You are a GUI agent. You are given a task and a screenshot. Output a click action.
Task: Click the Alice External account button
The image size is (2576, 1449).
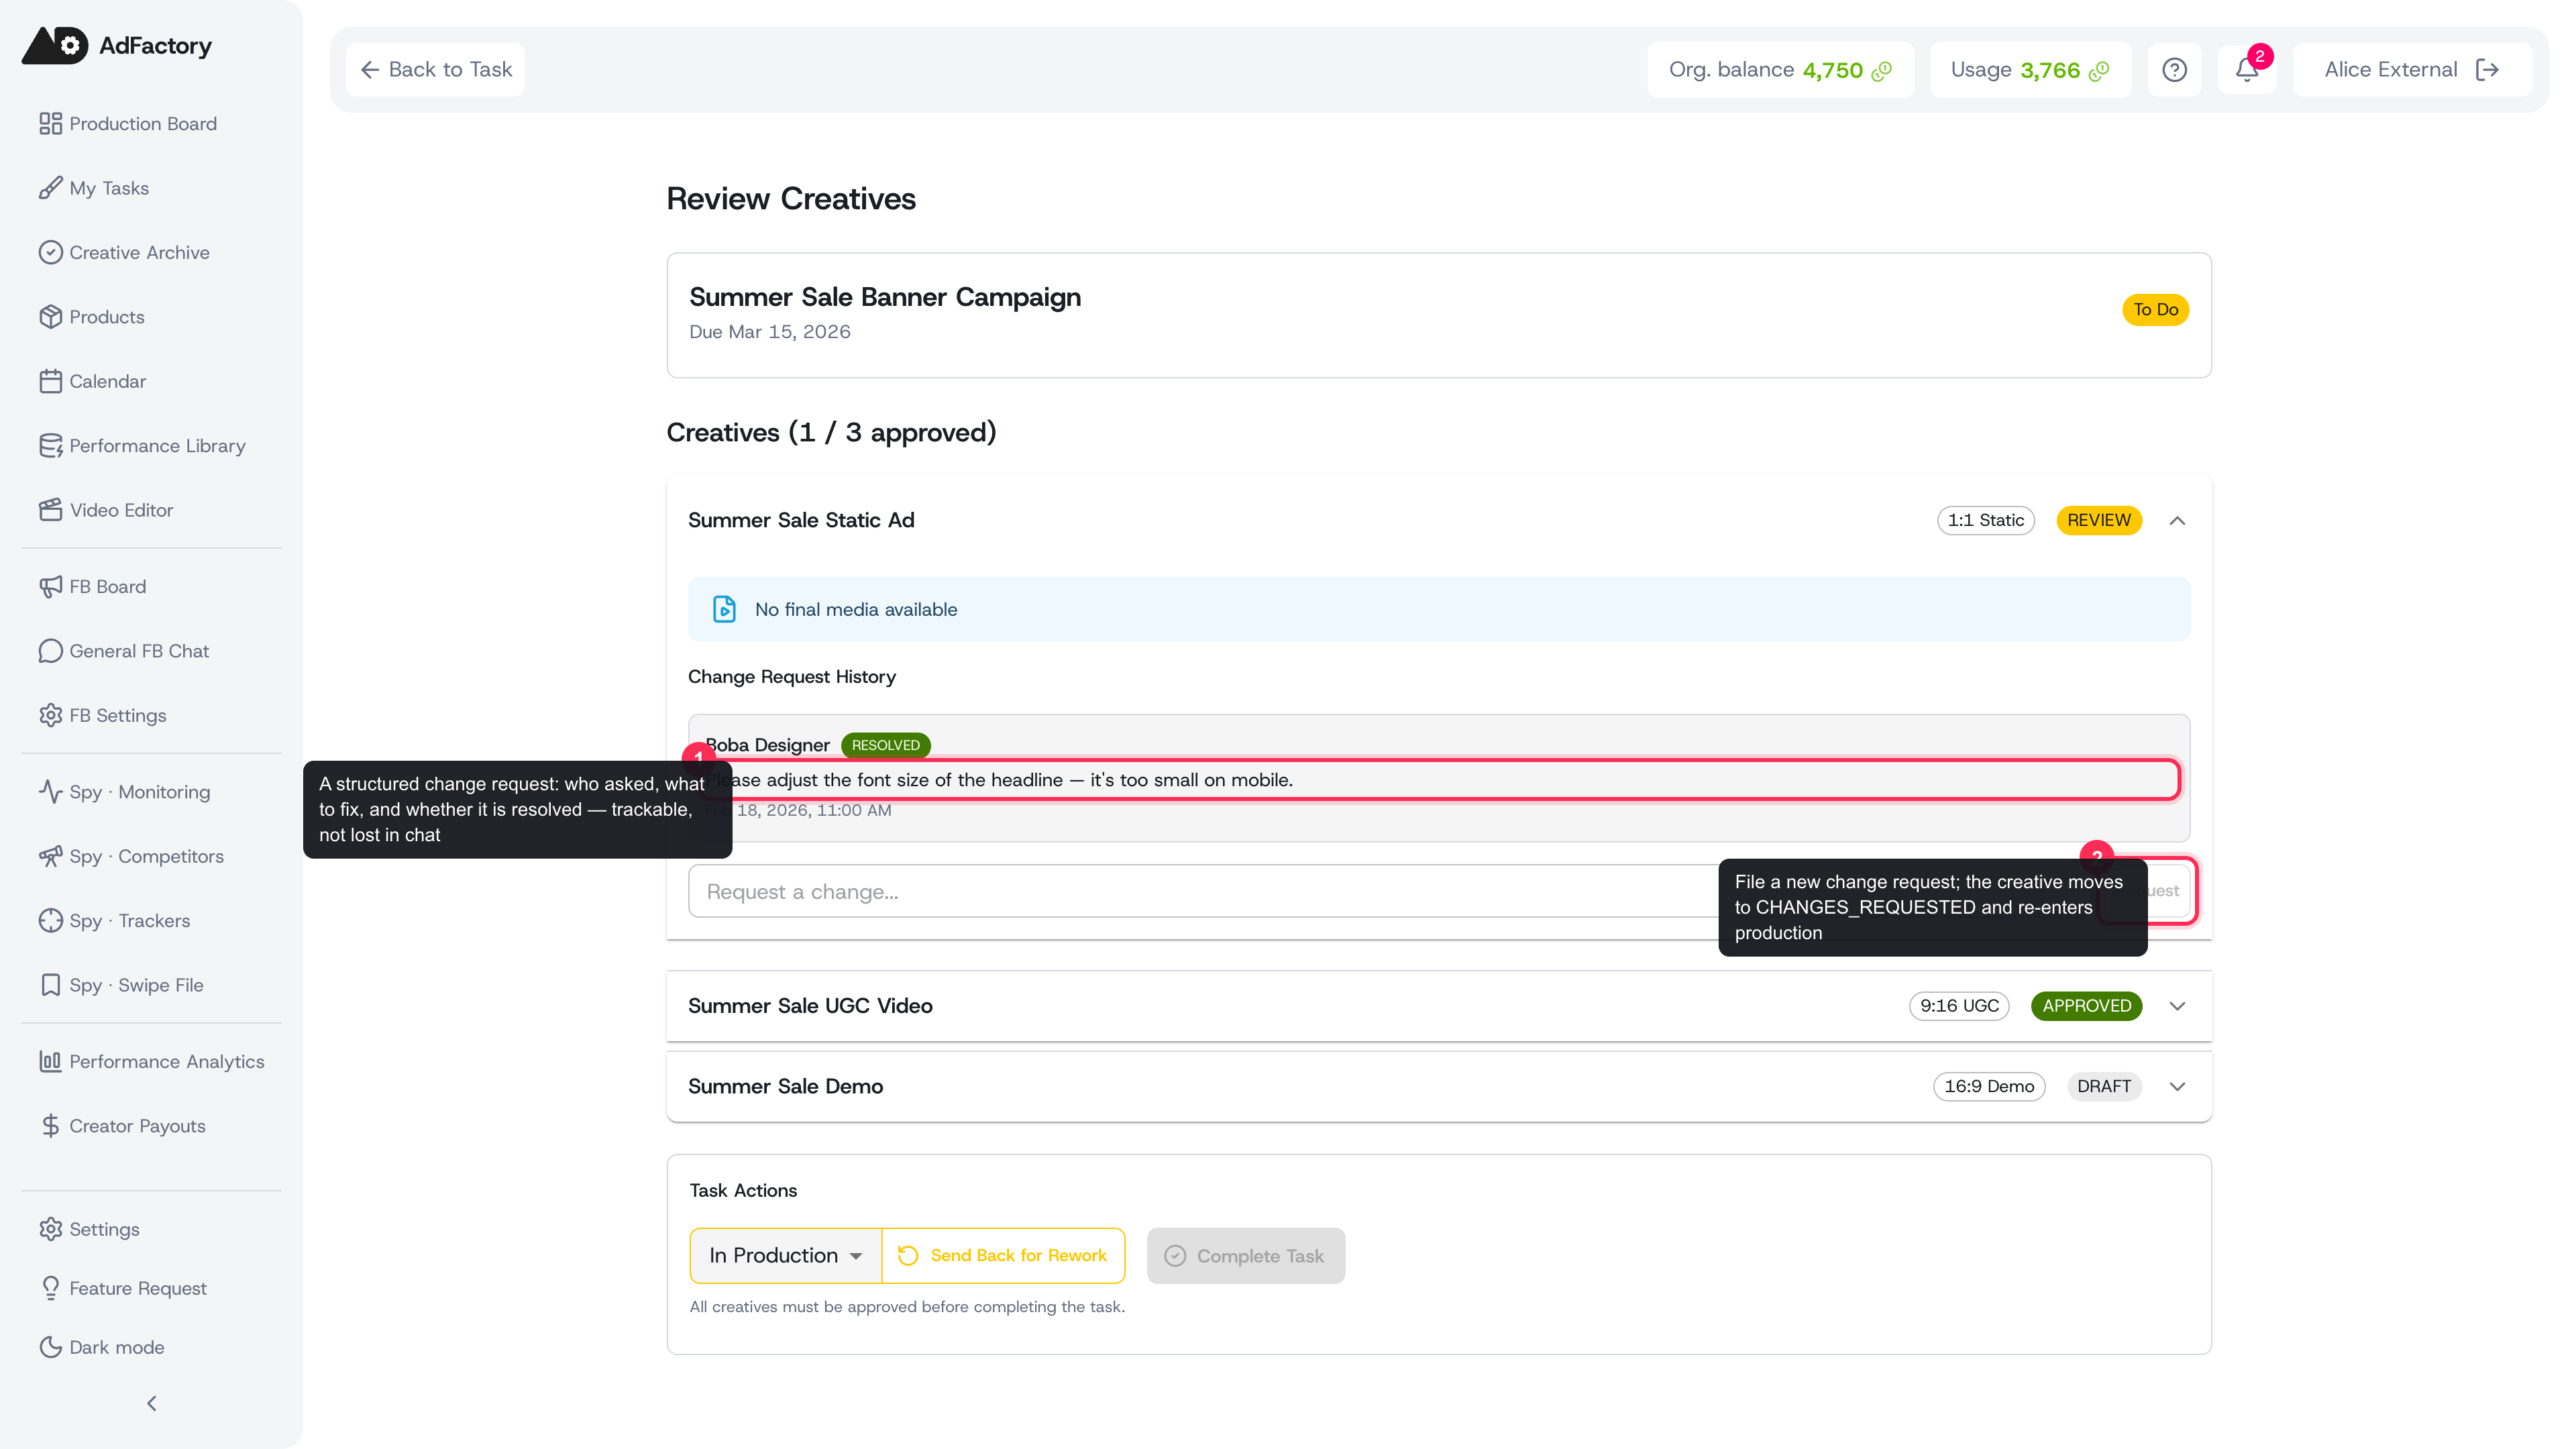(2412, 70)
